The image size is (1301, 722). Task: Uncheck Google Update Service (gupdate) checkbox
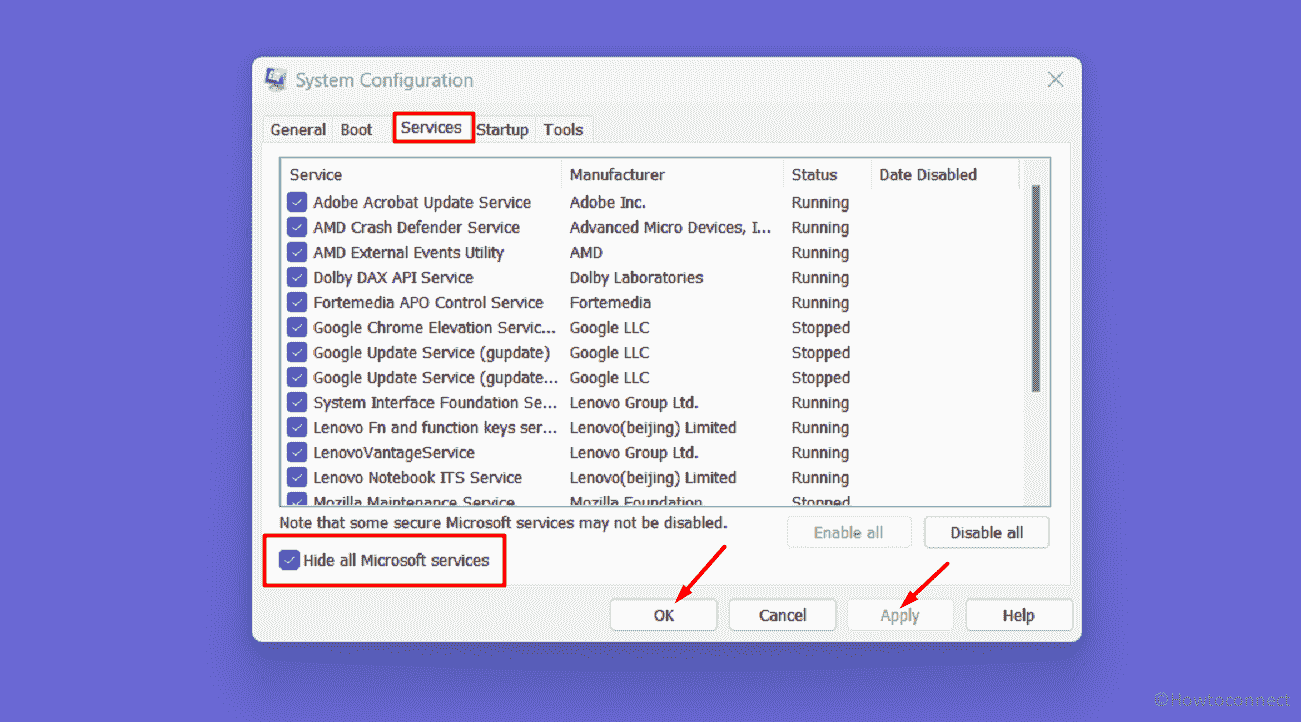point(297,352)
